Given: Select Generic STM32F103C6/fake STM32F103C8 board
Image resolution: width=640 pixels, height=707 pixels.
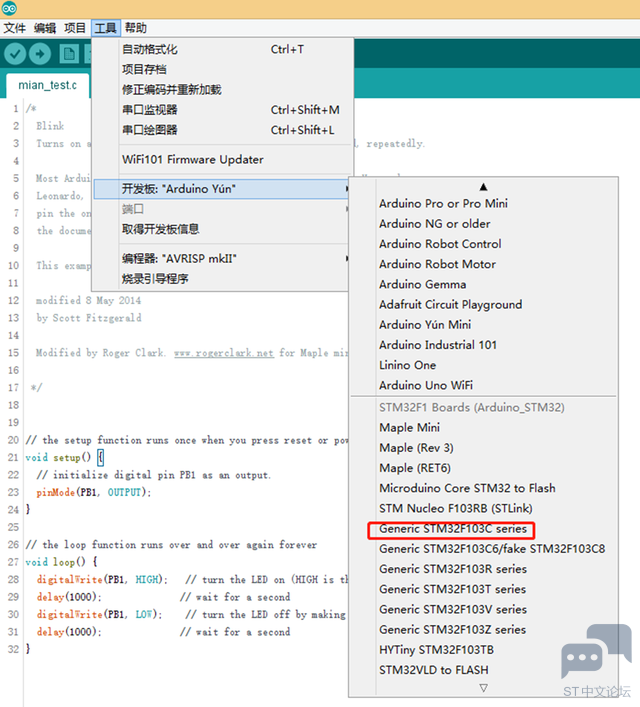Looking at the screenshot, I should pos(483,549).
